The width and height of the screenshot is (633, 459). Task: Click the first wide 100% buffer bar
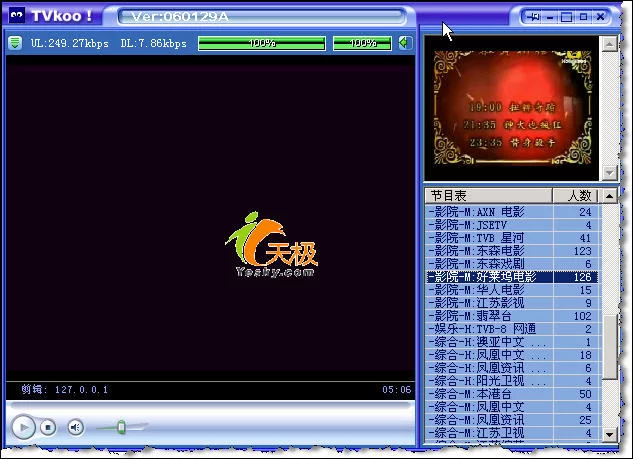262,43
